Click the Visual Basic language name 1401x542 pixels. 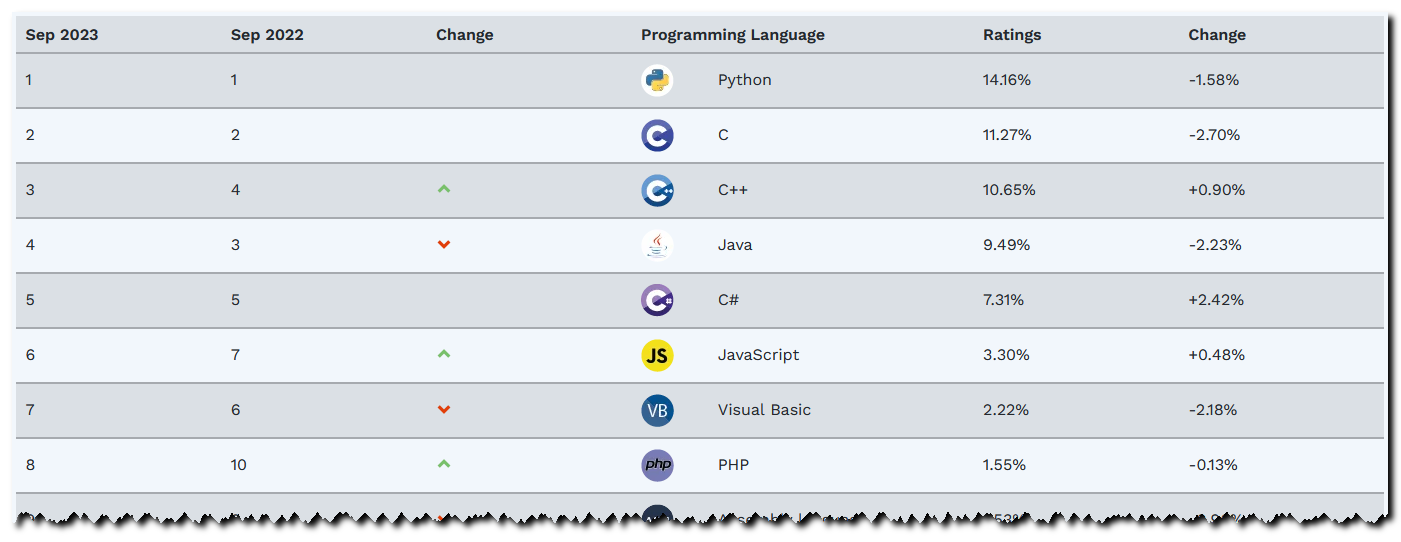(764, 410)
